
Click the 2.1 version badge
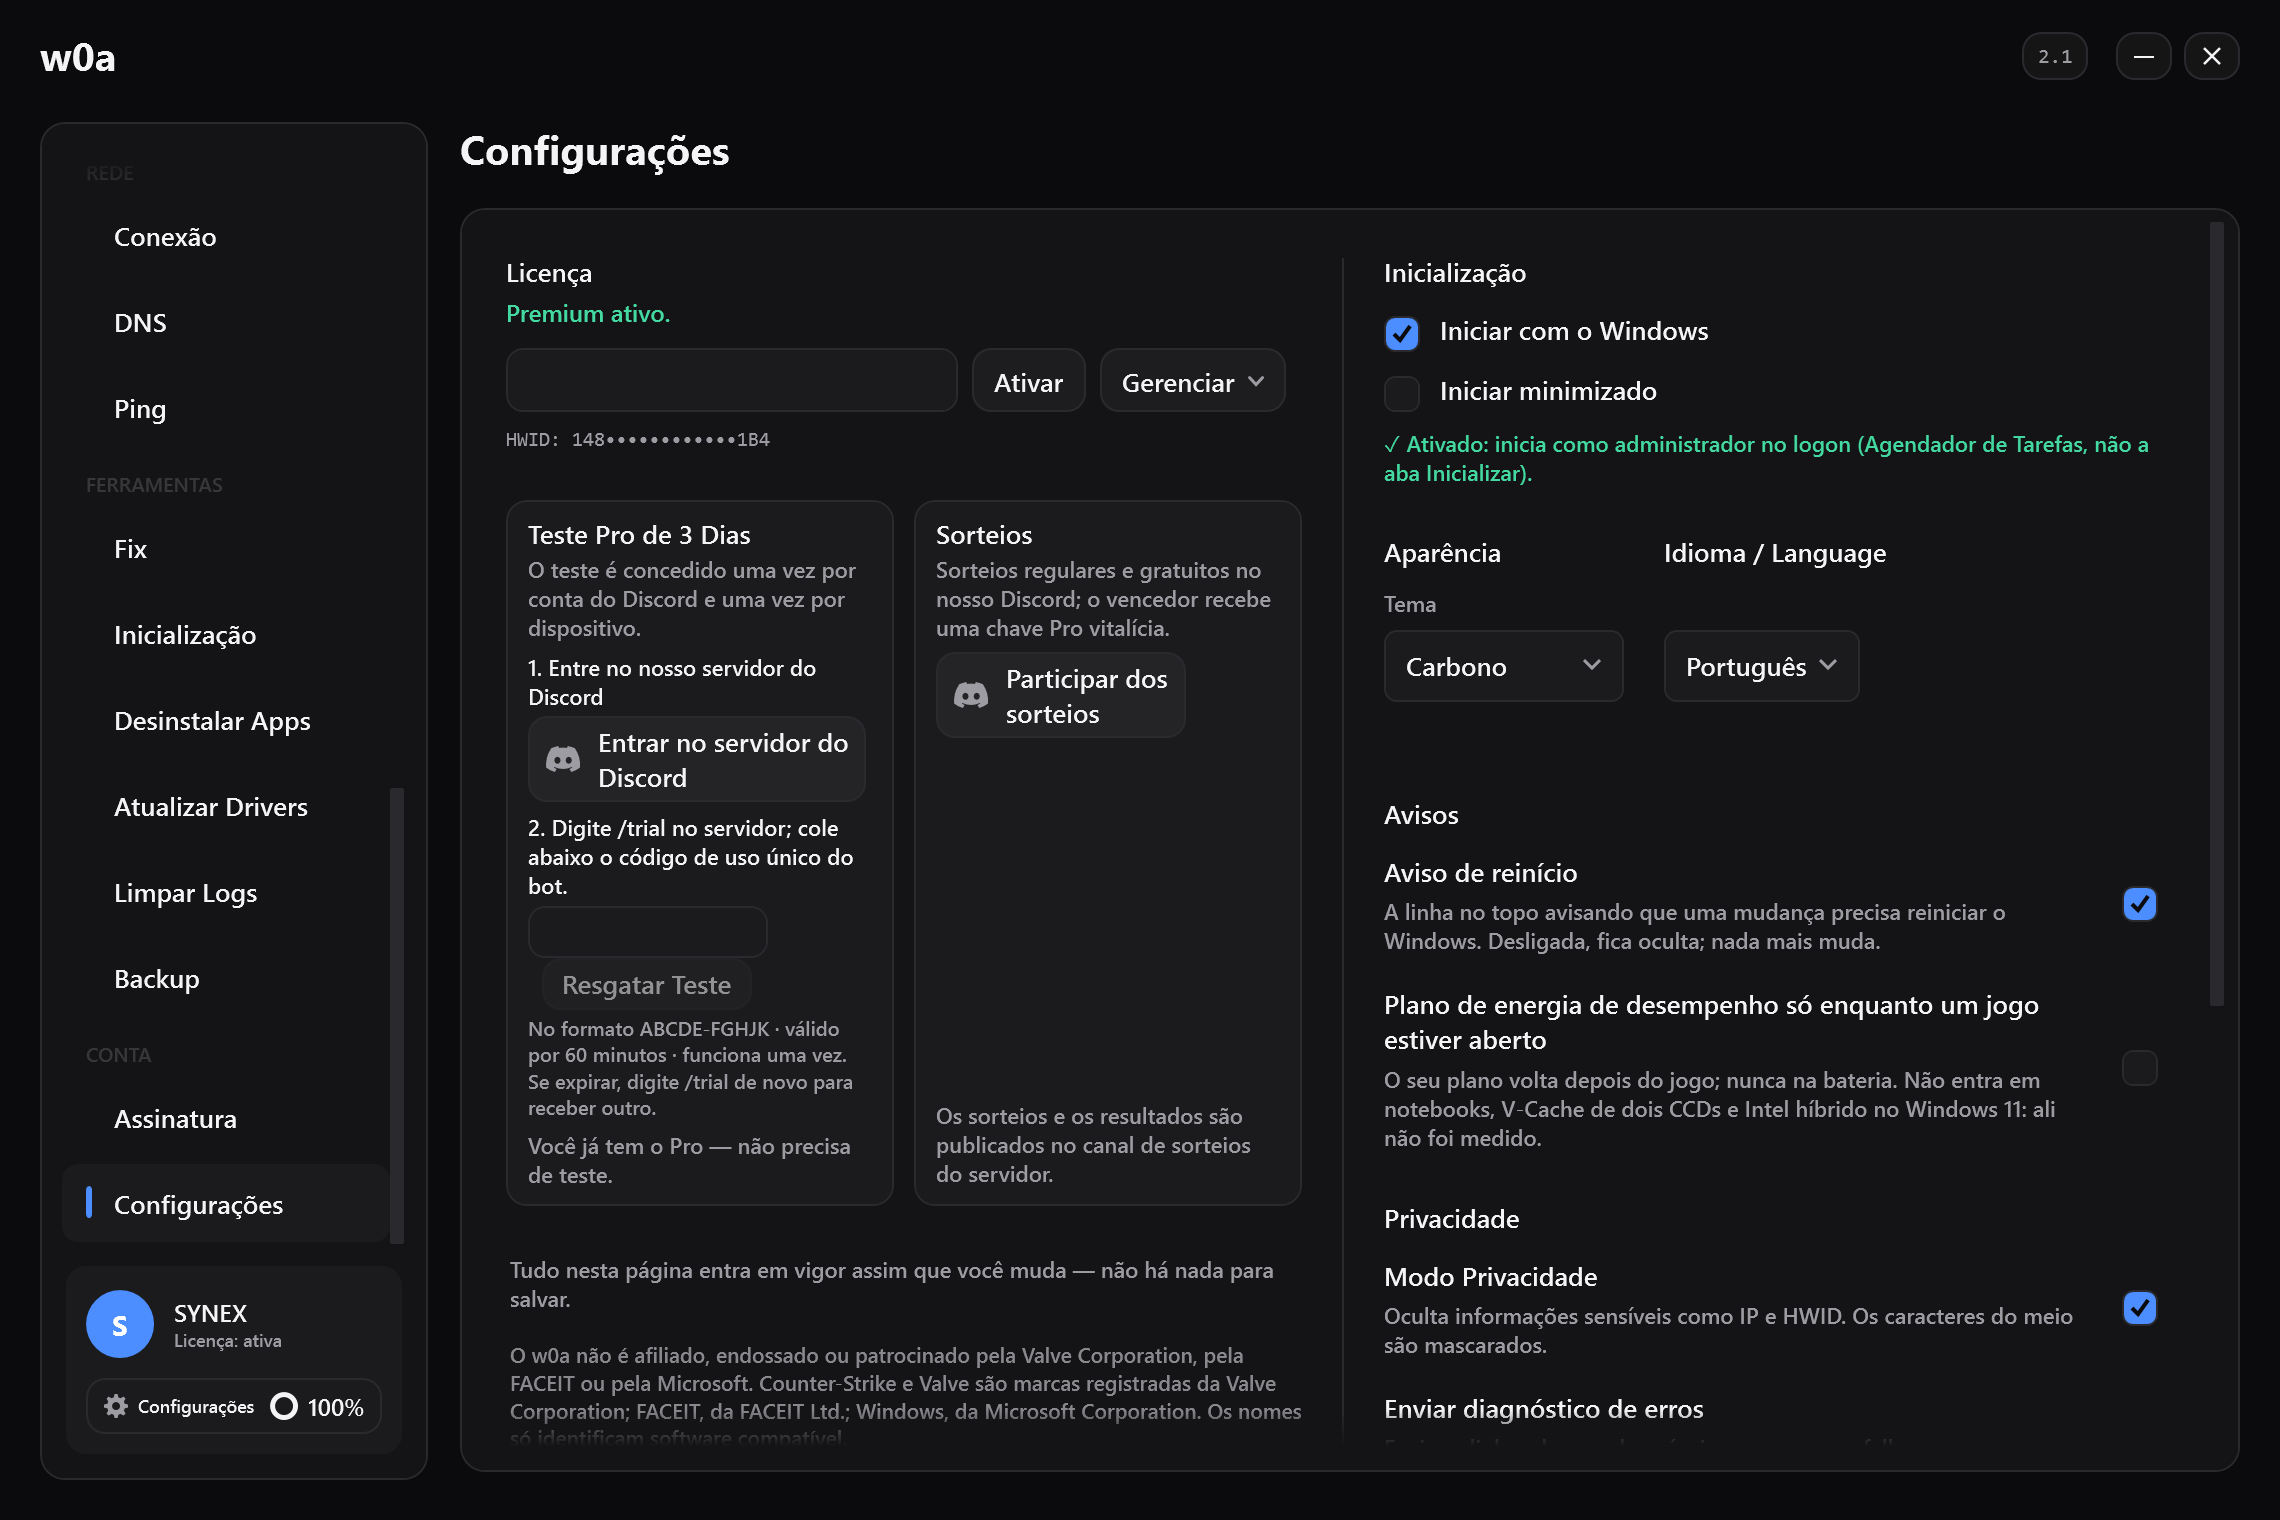pos(2055,57)
